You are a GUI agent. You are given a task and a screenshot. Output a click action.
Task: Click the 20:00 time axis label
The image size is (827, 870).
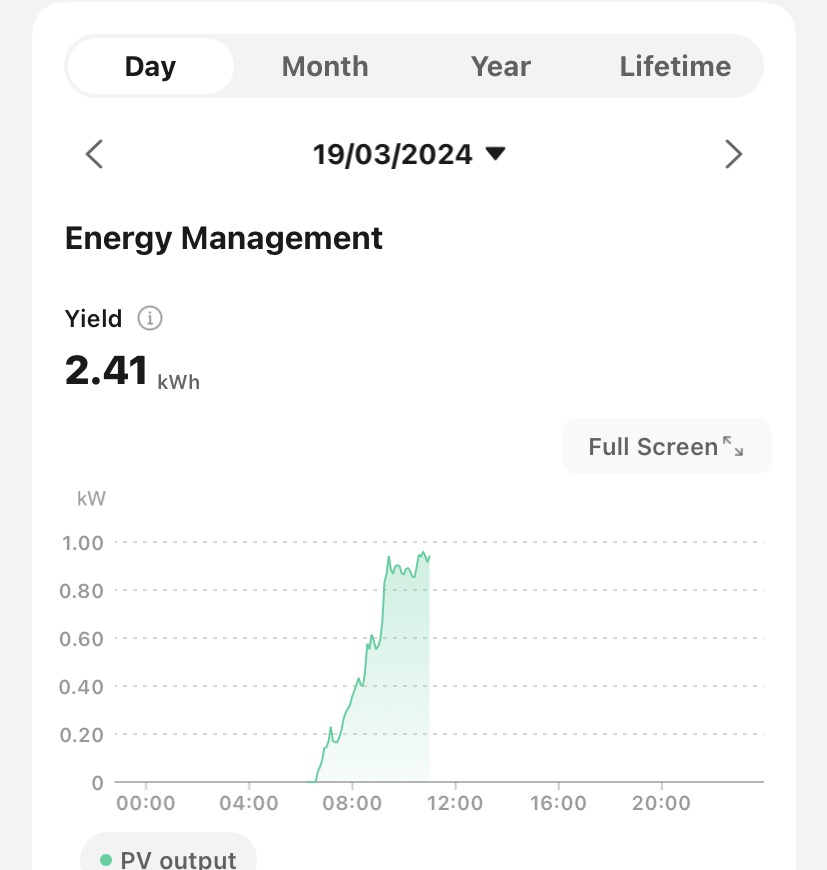(x=661, y=803)
